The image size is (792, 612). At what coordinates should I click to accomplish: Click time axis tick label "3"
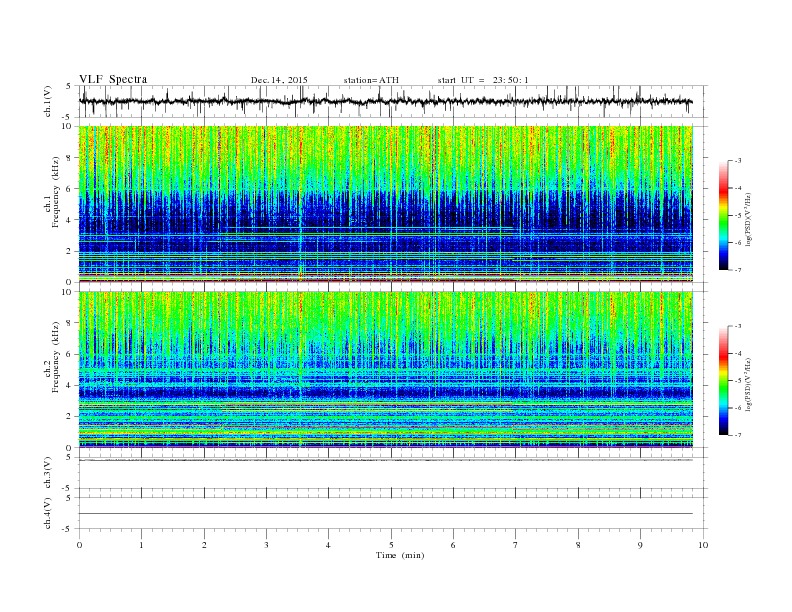(x=266, y=545)
